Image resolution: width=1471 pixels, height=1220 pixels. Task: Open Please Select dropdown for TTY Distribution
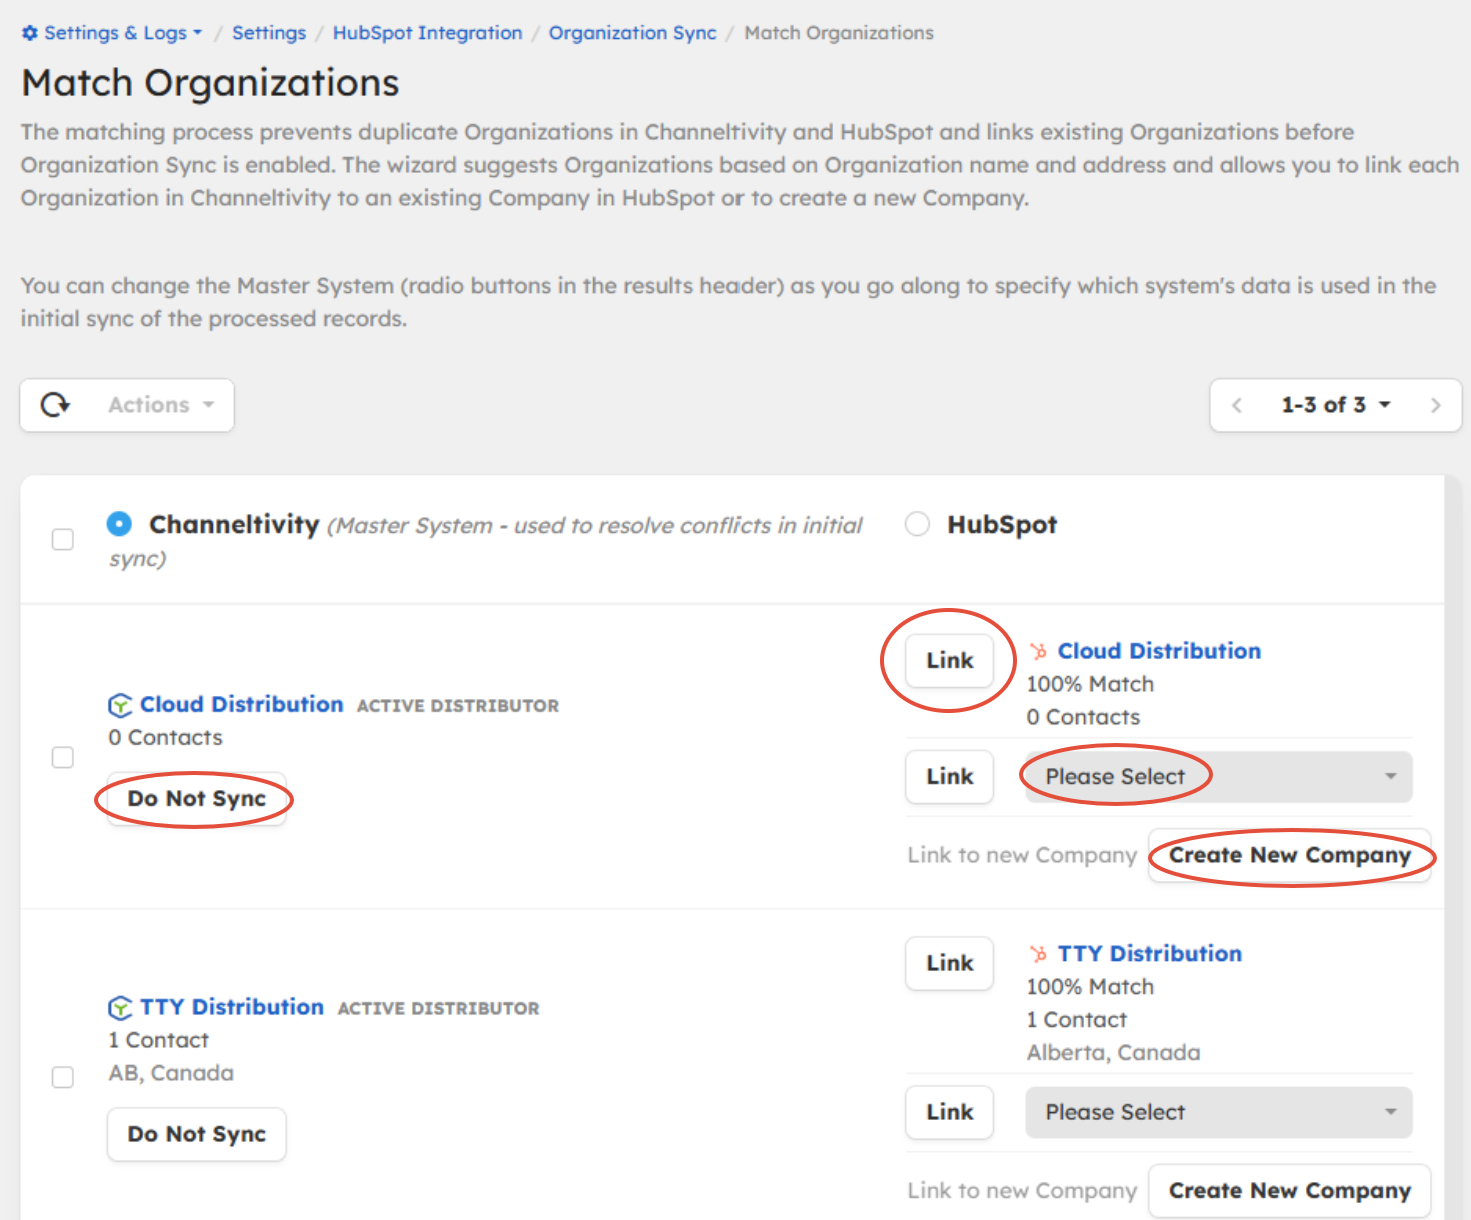point(1219,1113)
